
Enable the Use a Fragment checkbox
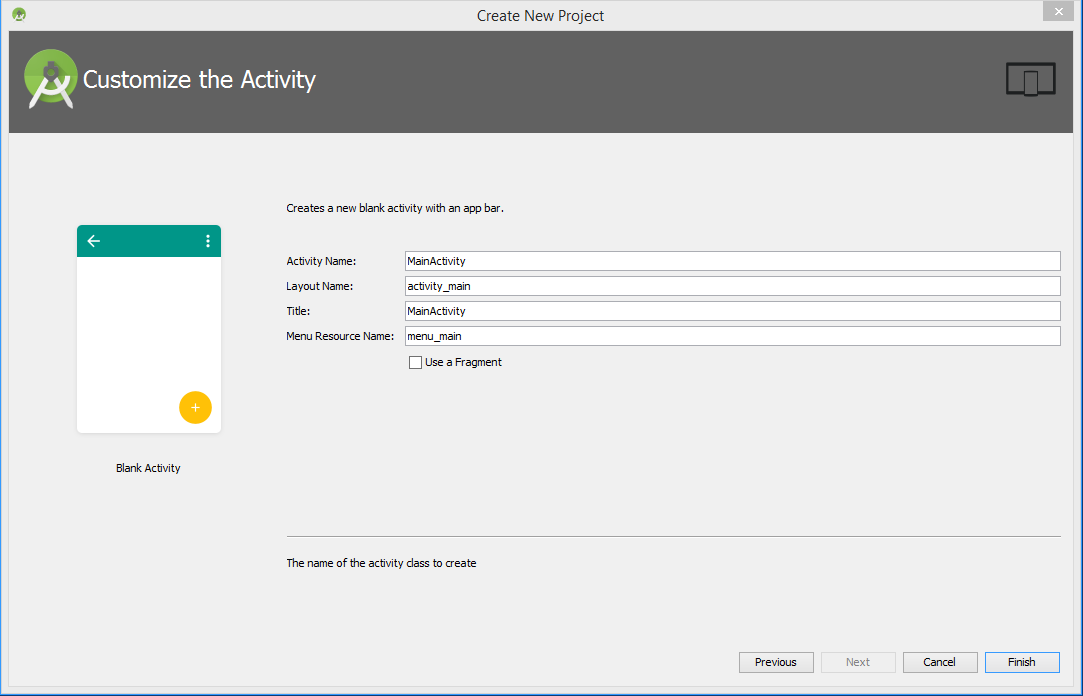click(415, 363)
